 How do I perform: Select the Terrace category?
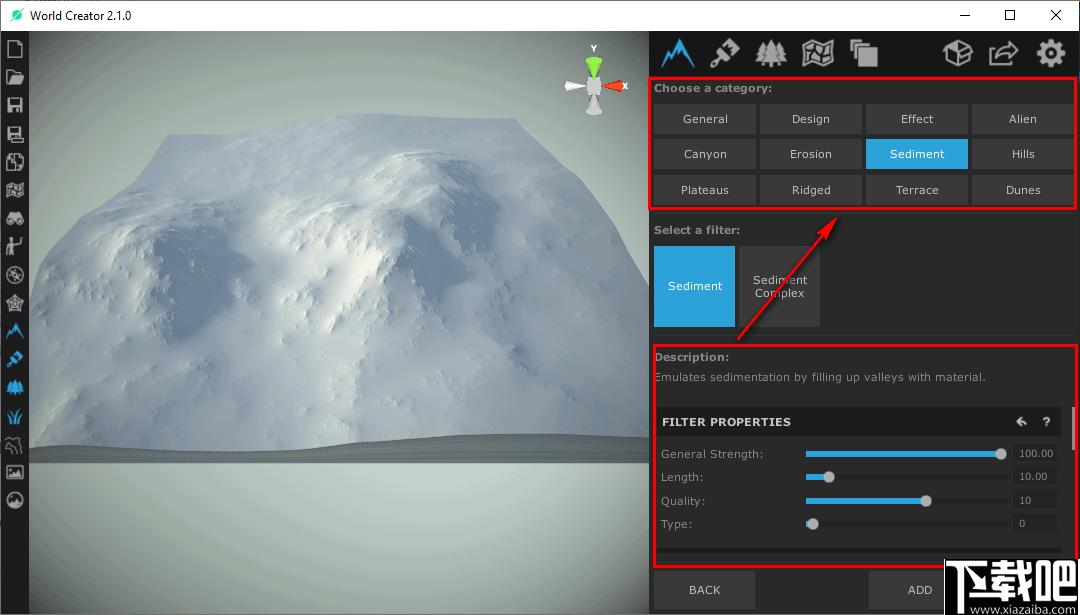point(917,190)
